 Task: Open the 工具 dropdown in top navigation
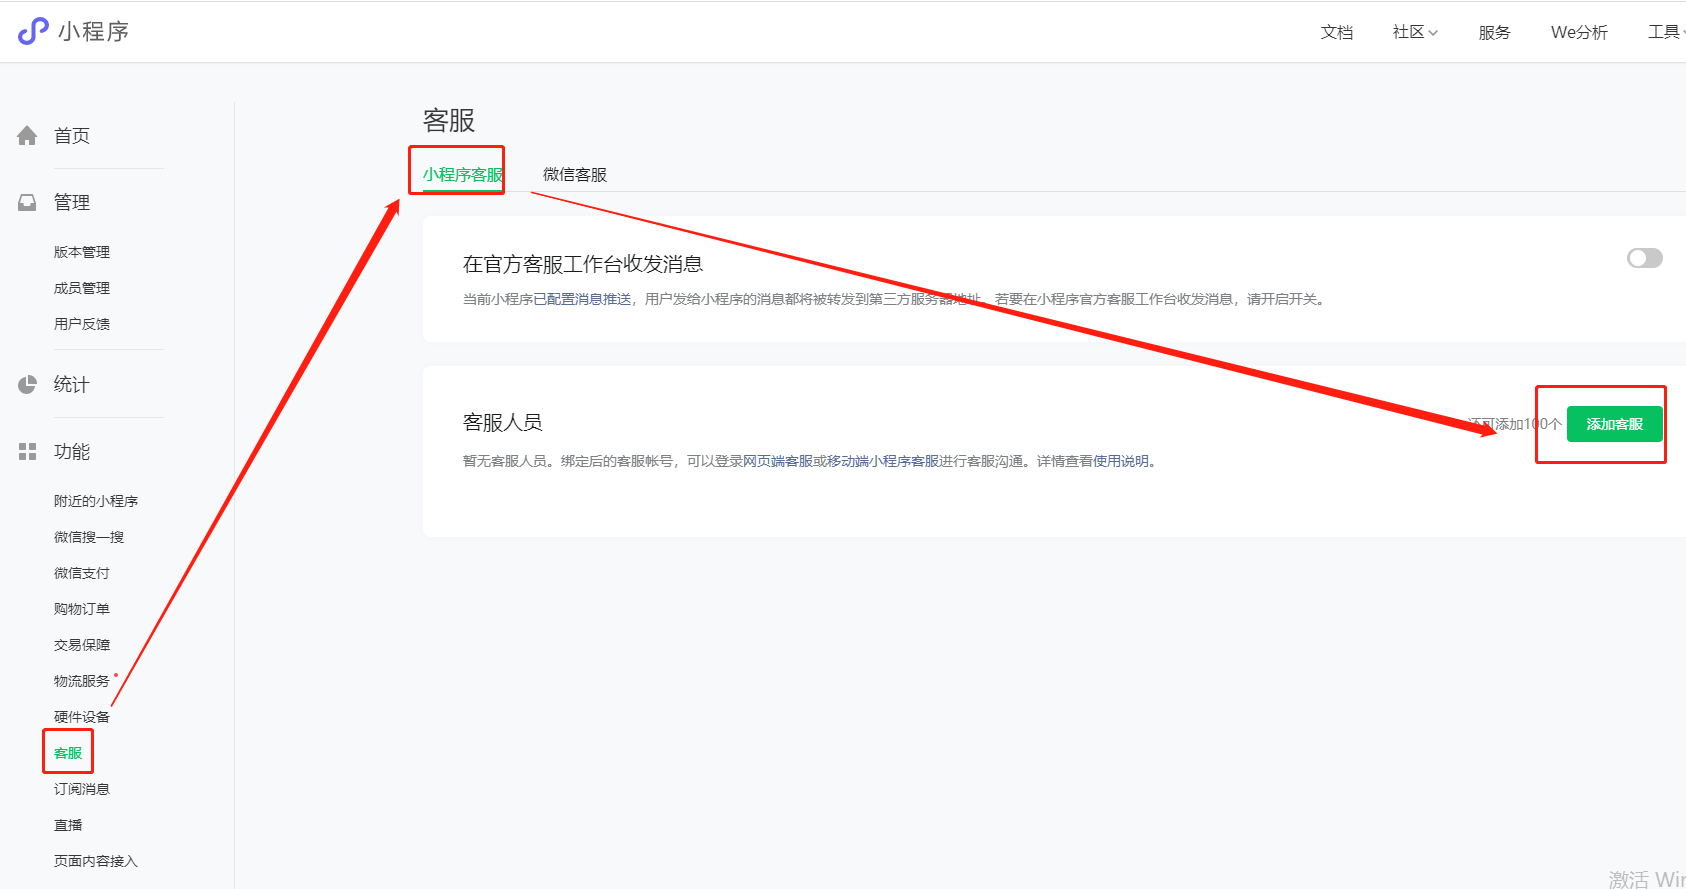tap(1664, 32)
